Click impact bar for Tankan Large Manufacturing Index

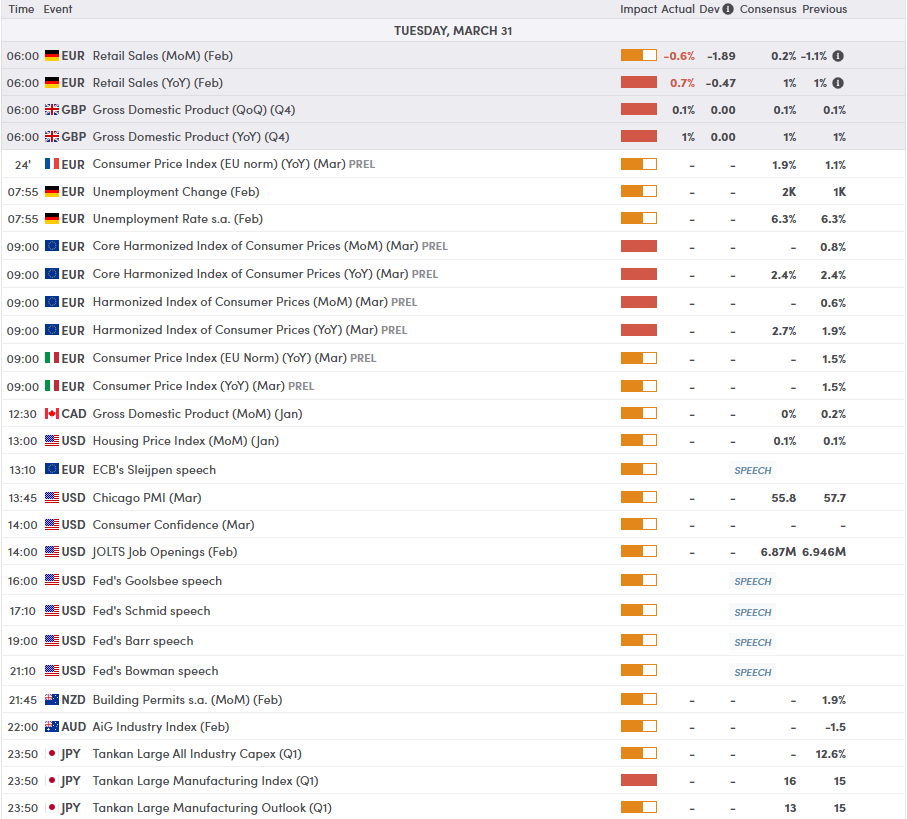(639, 780)
